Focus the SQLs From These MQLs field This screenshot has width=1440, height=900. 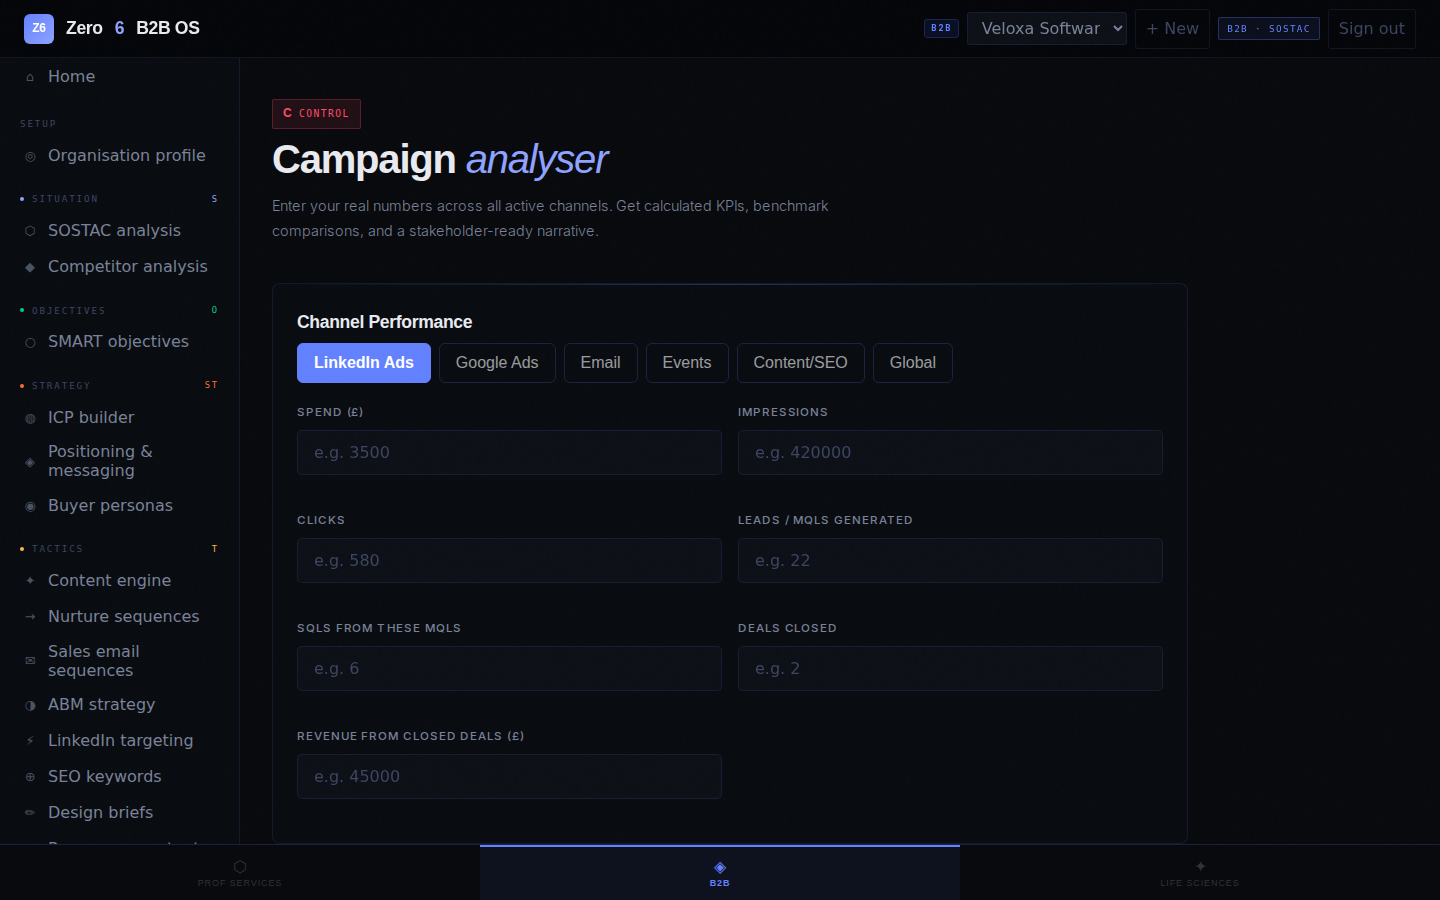[509, 669]
